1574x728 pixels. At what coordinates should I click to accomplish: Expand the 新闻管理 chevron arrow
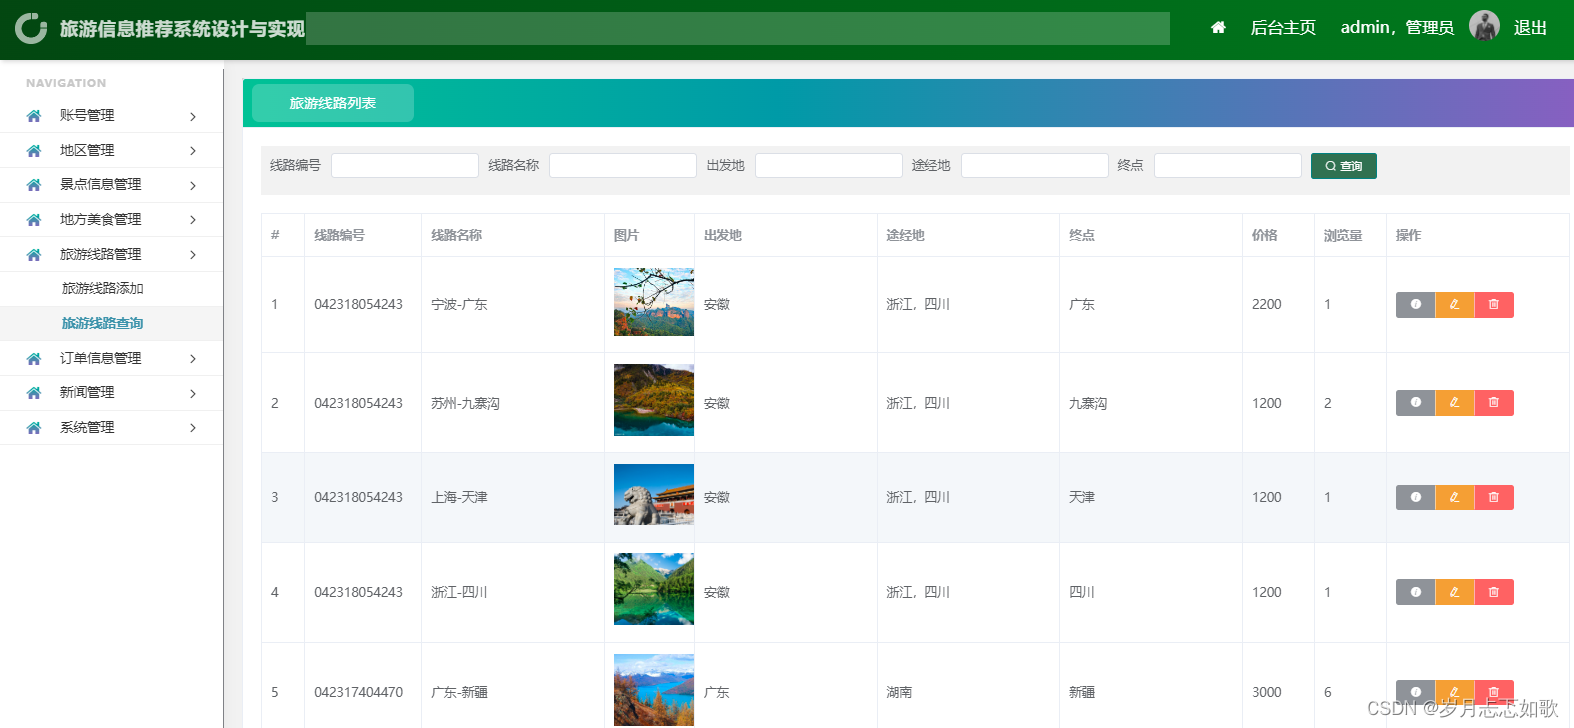[193, 394]
